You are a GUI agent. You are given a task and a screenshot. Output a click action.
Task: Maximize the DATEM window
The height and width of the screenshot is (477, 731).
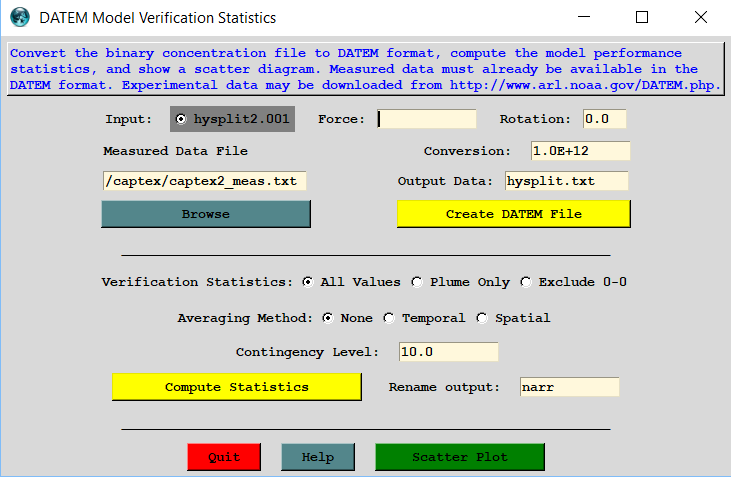click(x=642, y=17)
